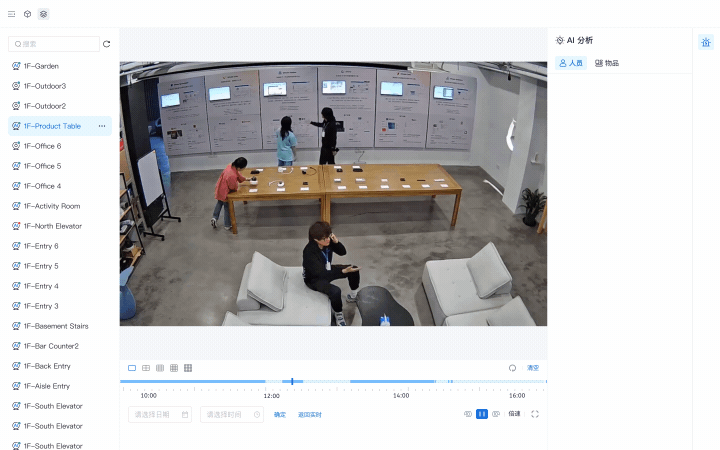The height and width of the screenshot is (450, 720).
Task: Click the 清空 (clear) link
Action: pyautogui.click(x=533, y=368)
